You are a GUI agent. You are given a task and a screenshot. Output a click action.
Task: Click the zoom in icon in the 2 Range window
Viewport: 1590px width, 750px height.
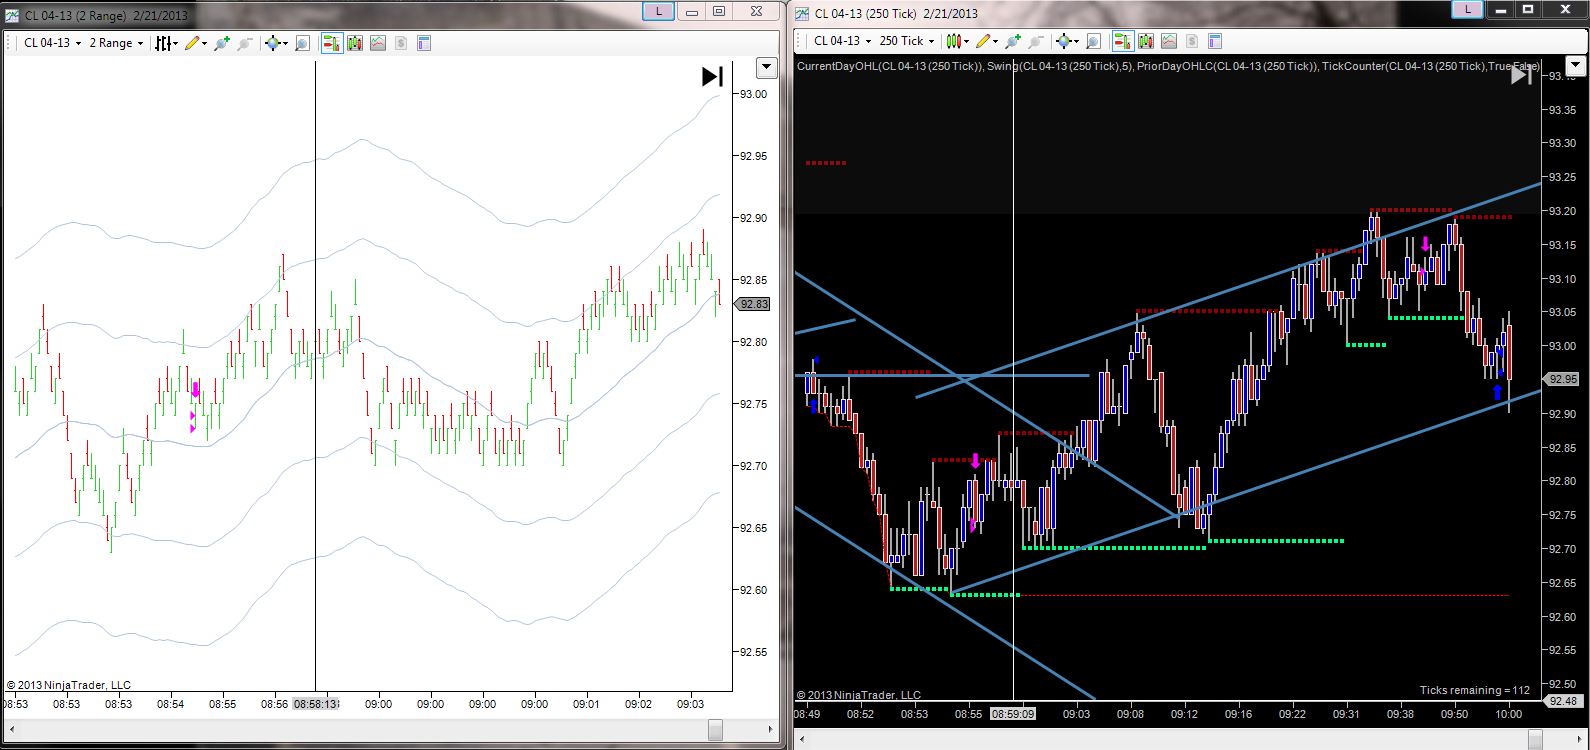[x=221, y=43]
